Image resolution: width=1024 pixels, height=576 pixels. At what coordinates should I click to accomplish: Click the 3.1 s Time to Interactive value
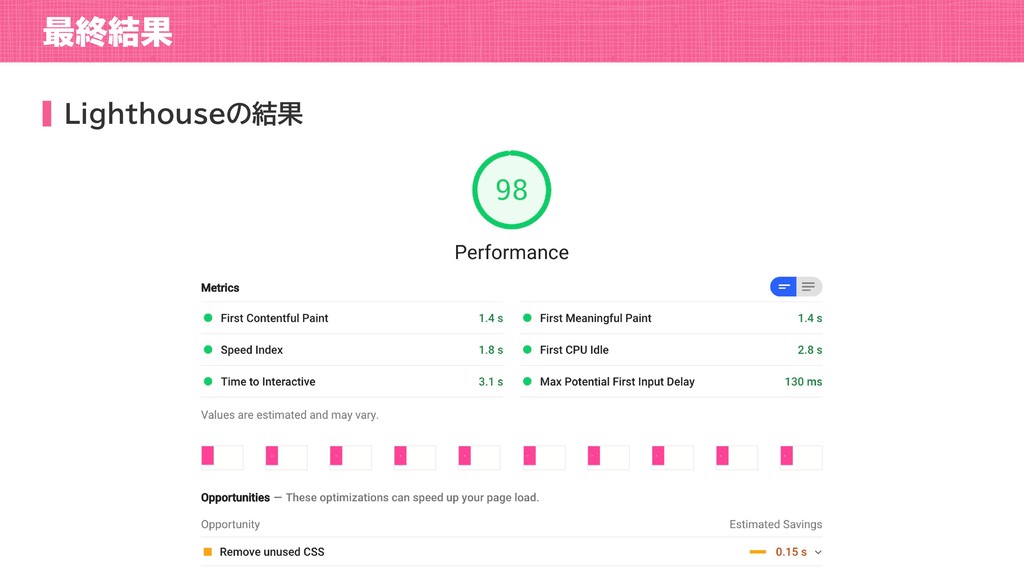click(x=490, y=381)
